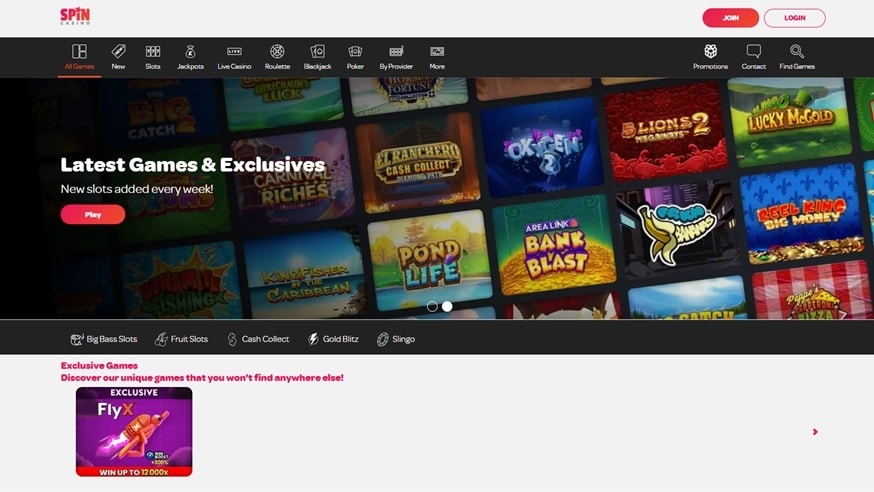Image resolution: width=874 pixels, height=492 pixels.
Task: Open the More category icon
Action: coord(437,51)
